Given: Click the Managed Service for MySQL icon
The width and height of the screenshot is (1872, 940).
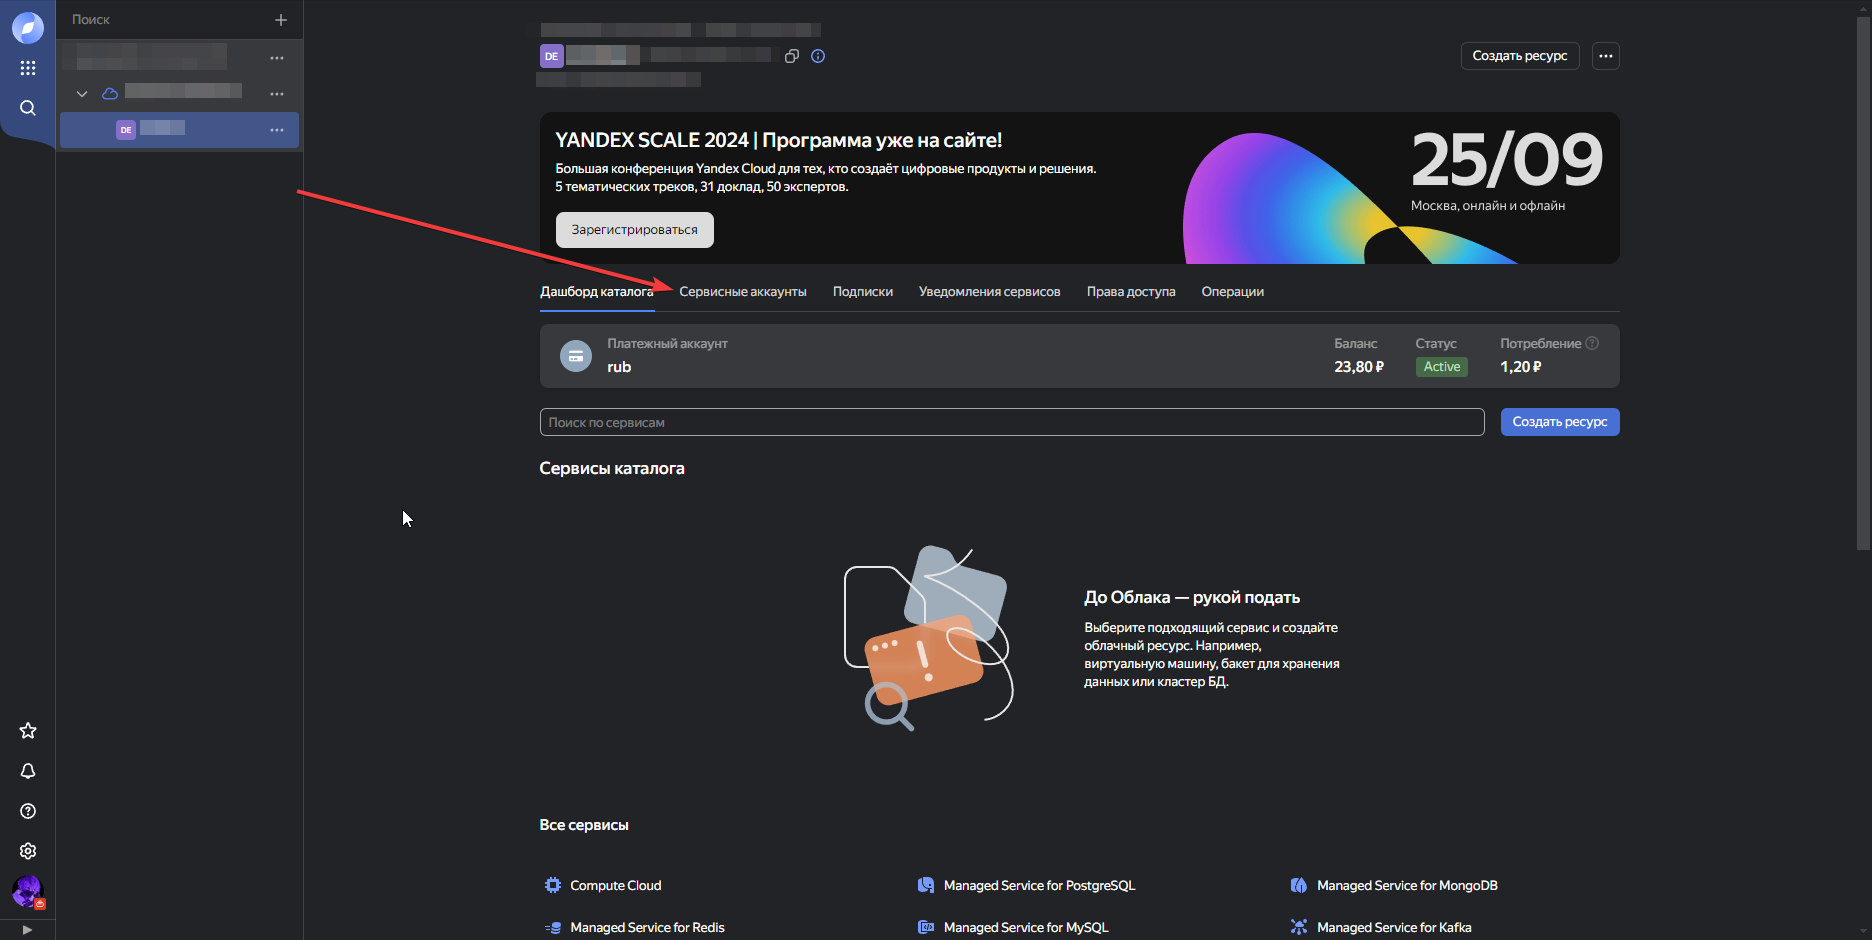Looking at the screenshot, I should [926, 927].
